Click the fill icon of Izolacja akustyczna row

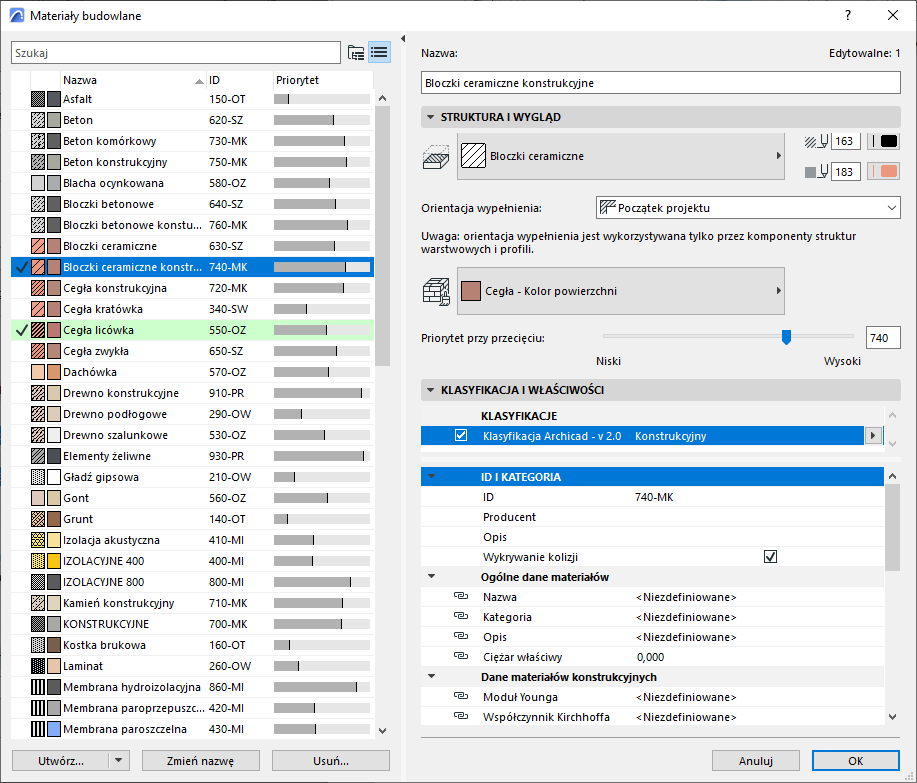point(38,540)
